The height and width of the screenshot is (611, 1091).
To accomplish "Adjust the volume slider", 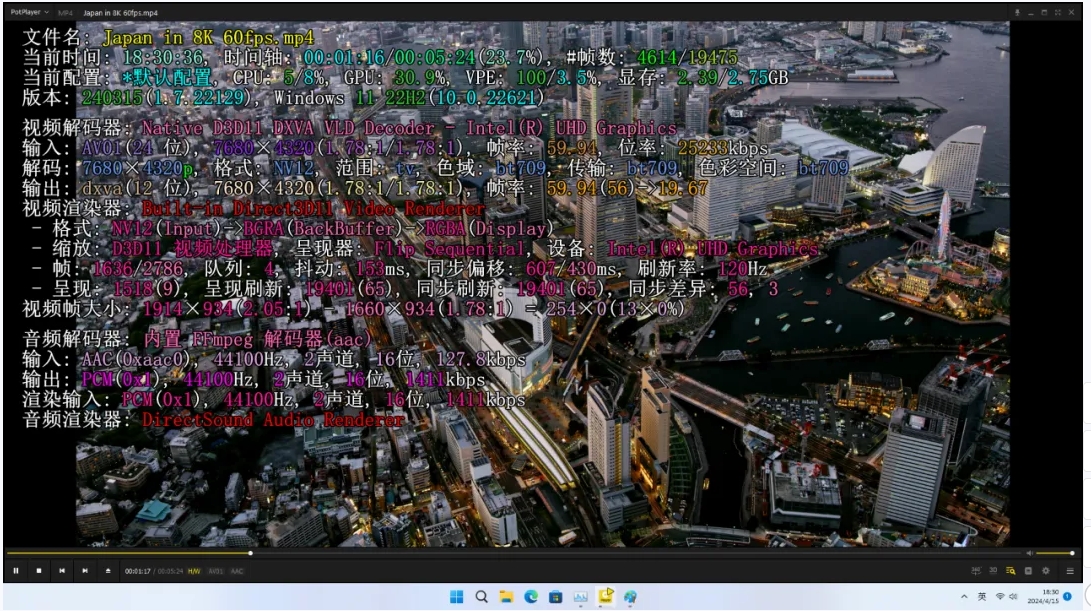I will 1055,553.
